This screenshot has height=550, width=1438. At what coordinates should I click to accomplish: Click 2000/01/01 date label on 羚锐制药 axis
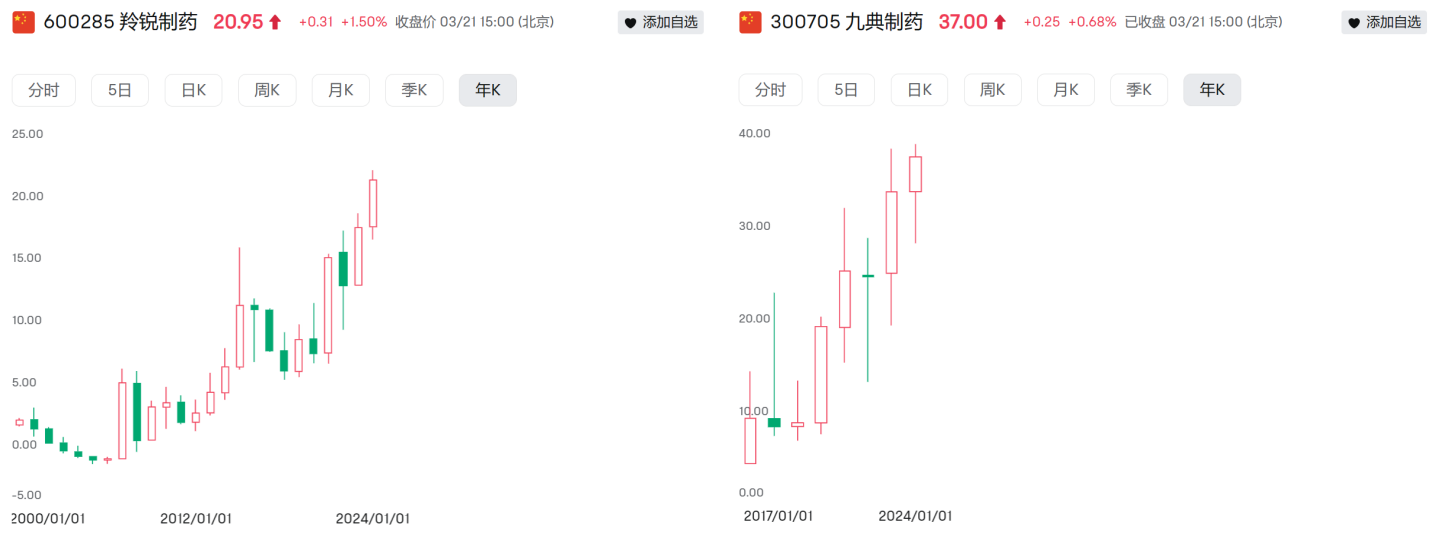click(48, 518)
